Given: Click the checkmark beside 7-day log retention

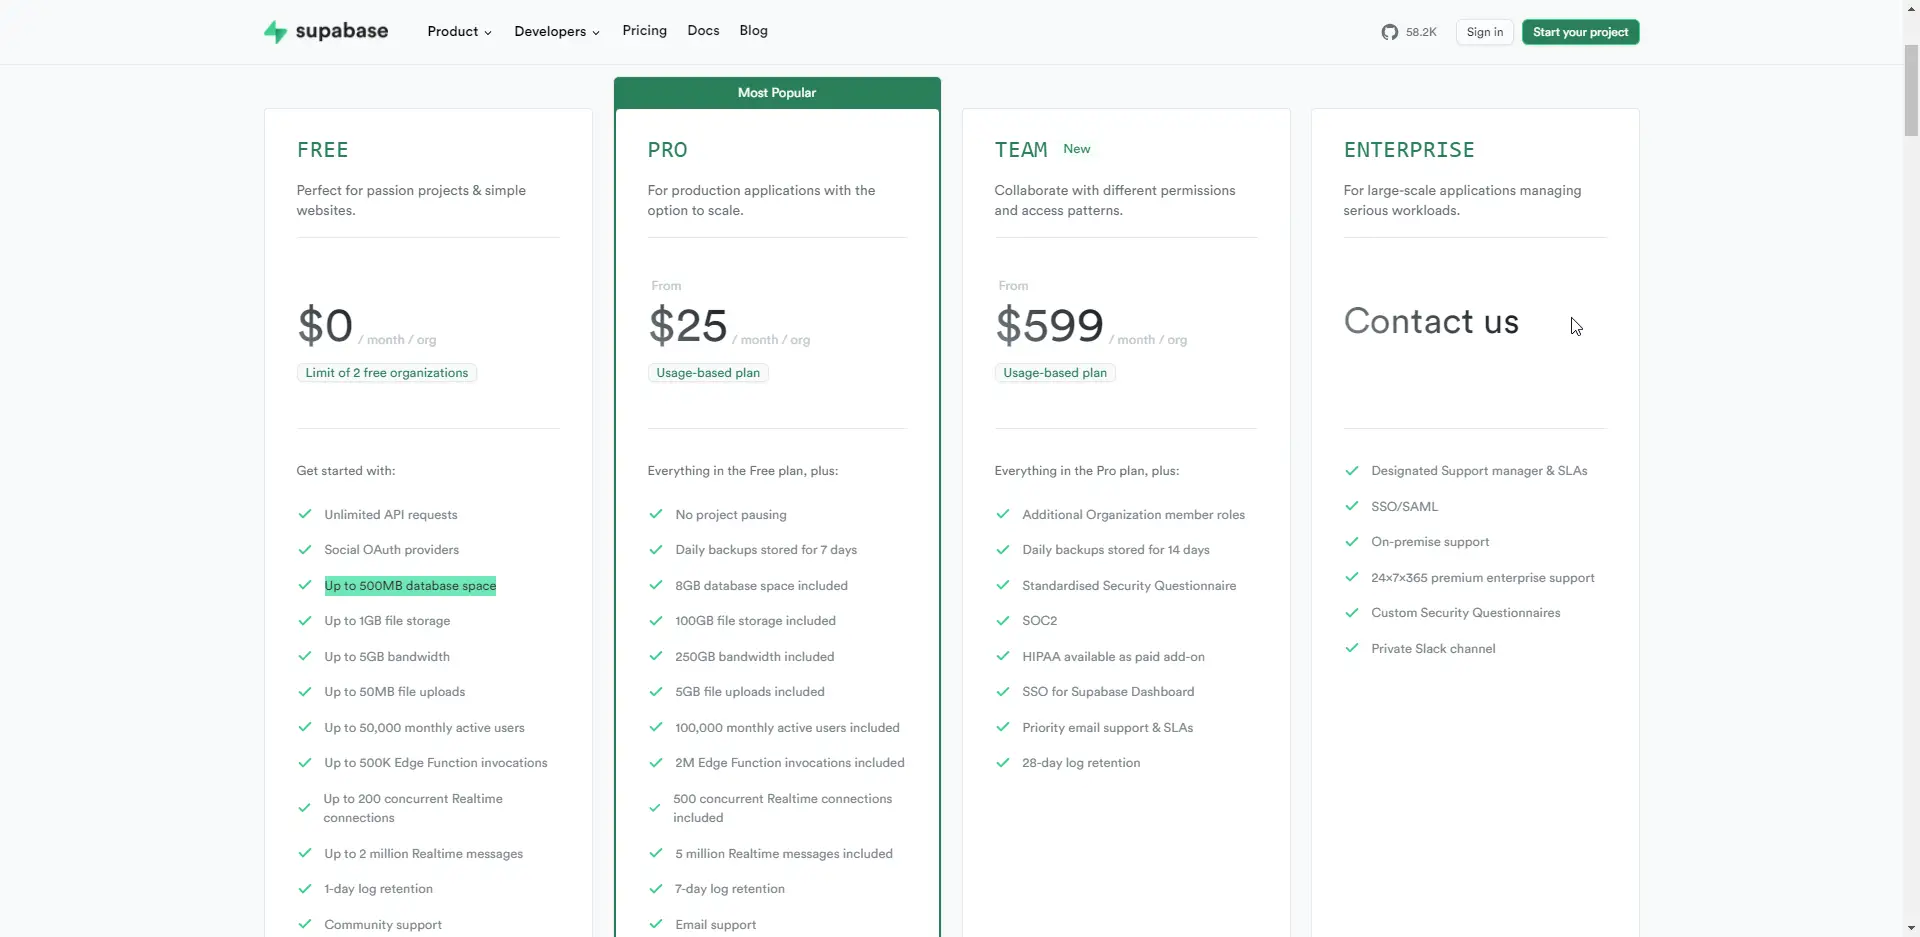Looking at the screenshot, I should pyautogui.click(x=656, y=888).
